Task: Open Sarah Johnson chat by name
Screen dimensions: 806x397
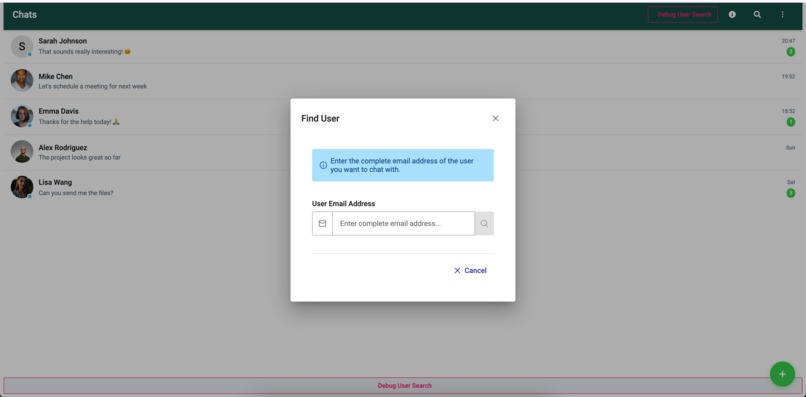Action: pyautogui.click(x=63, y=41)
